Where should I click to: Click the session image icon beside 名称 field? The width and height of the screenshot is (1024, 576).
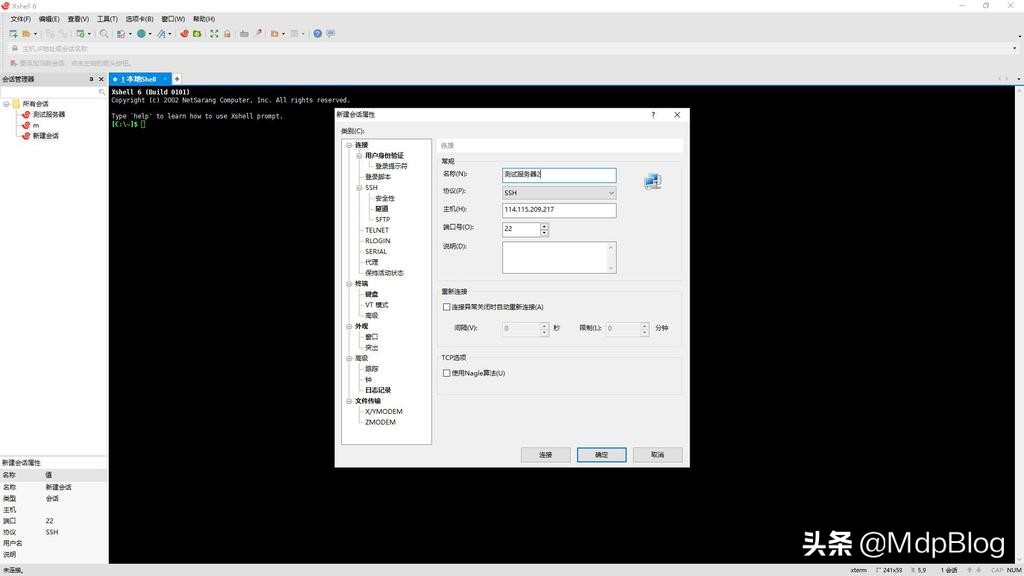pos(654,181)
